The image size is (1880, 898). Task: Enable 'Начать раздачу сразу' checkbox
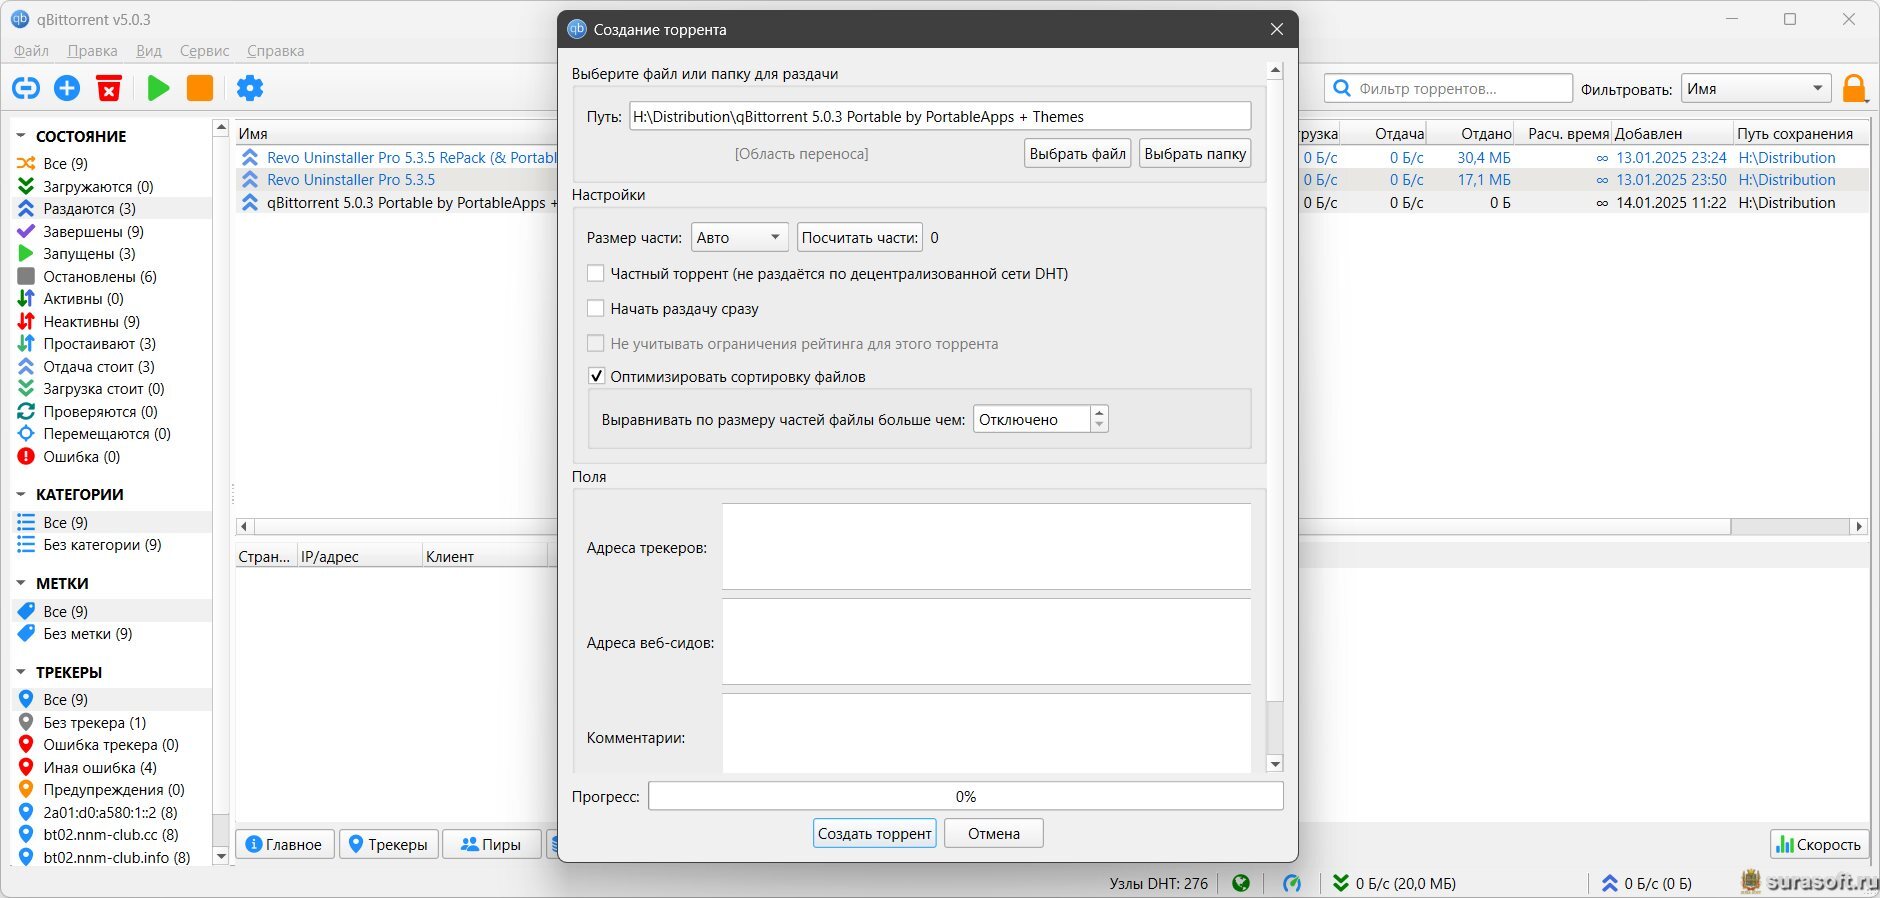[x=595, y=308]
